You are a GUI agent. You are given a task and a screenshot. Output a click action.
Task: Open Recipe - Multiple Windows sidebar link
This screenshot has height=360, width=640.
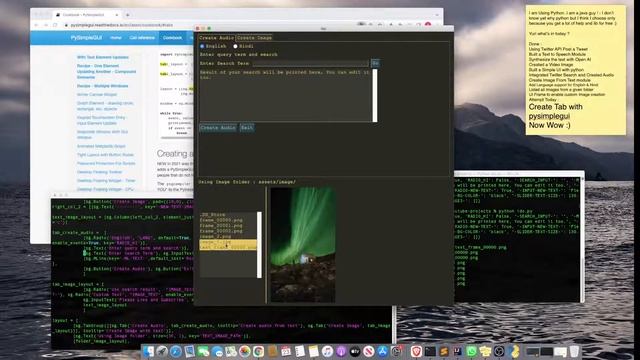tap(102, 86)
